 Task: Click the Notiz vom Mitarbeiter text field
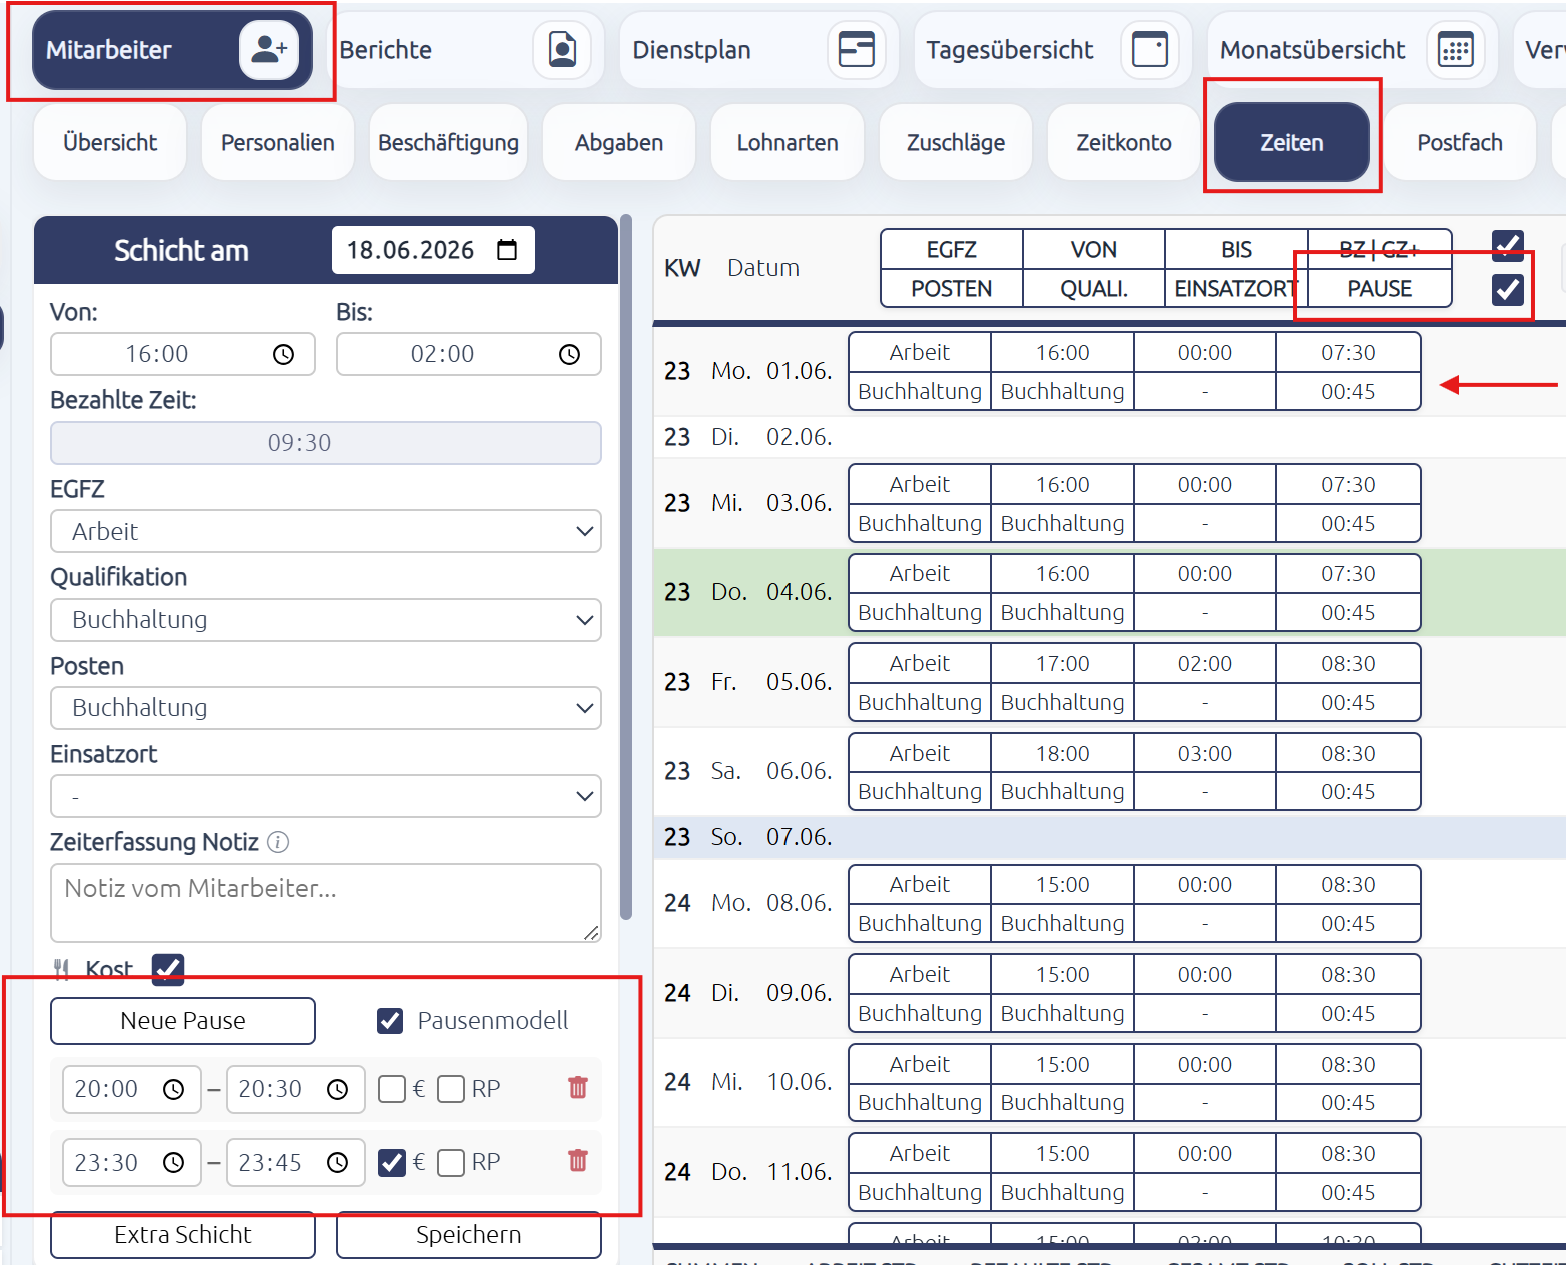(x=326, y=903)
